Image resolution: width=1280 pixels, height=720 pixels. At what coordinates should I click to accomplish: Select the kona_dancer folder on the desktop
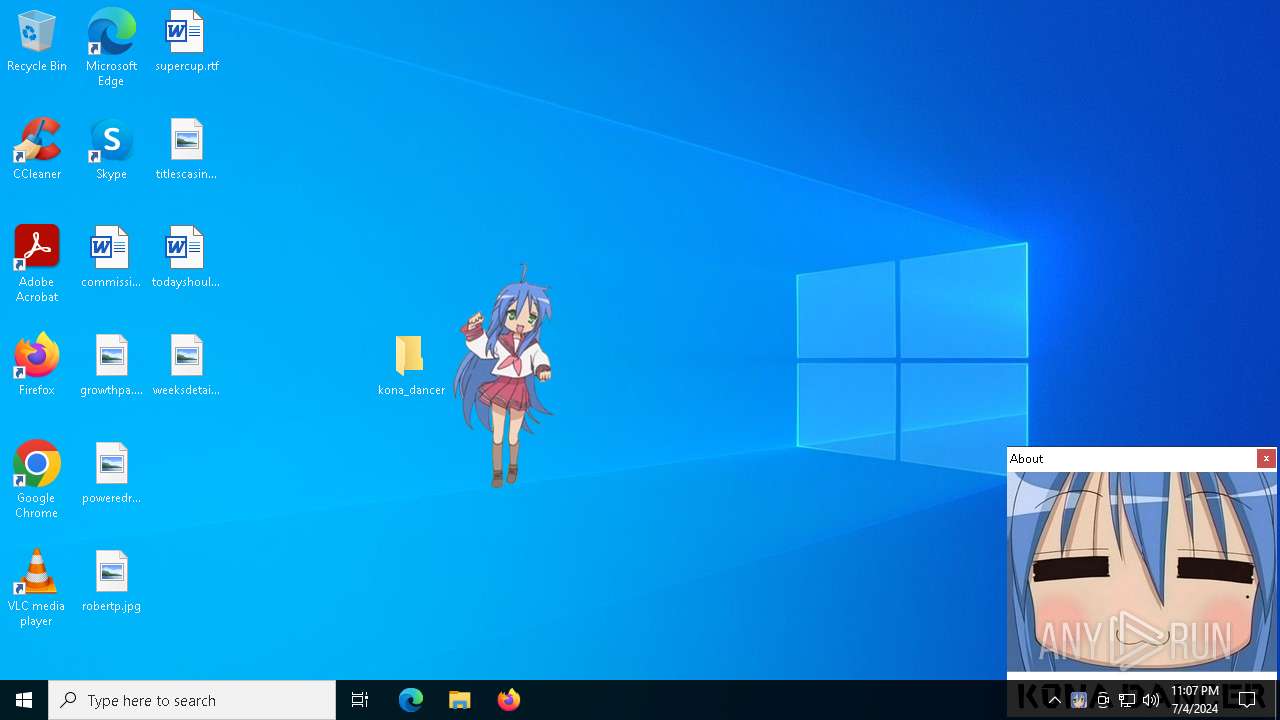point(411,366)
